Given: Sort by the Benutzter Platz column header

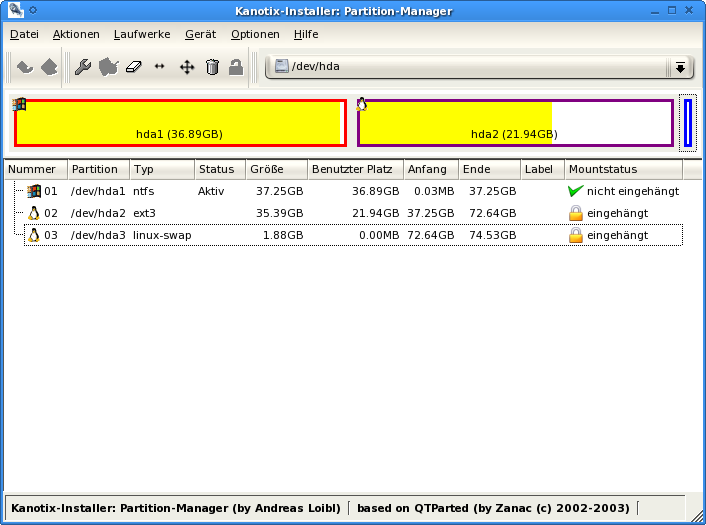Looking at the screenshot, I should [x=356, y=169].
